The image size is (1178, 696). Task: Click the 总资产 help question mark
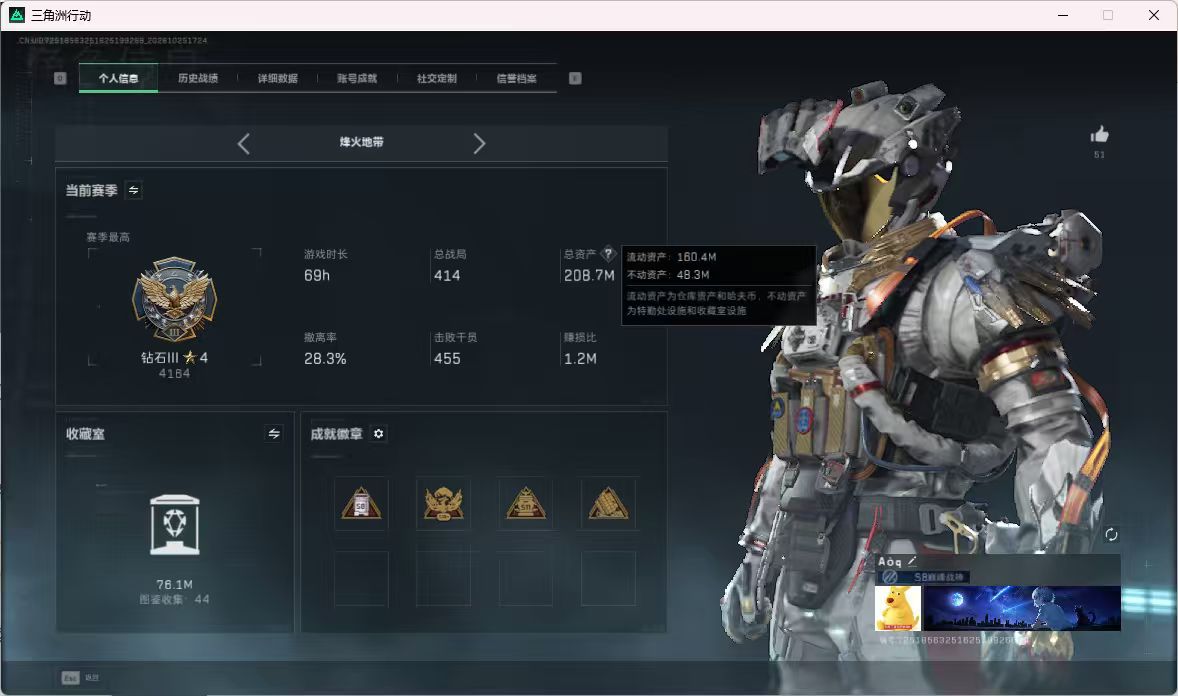609,254
